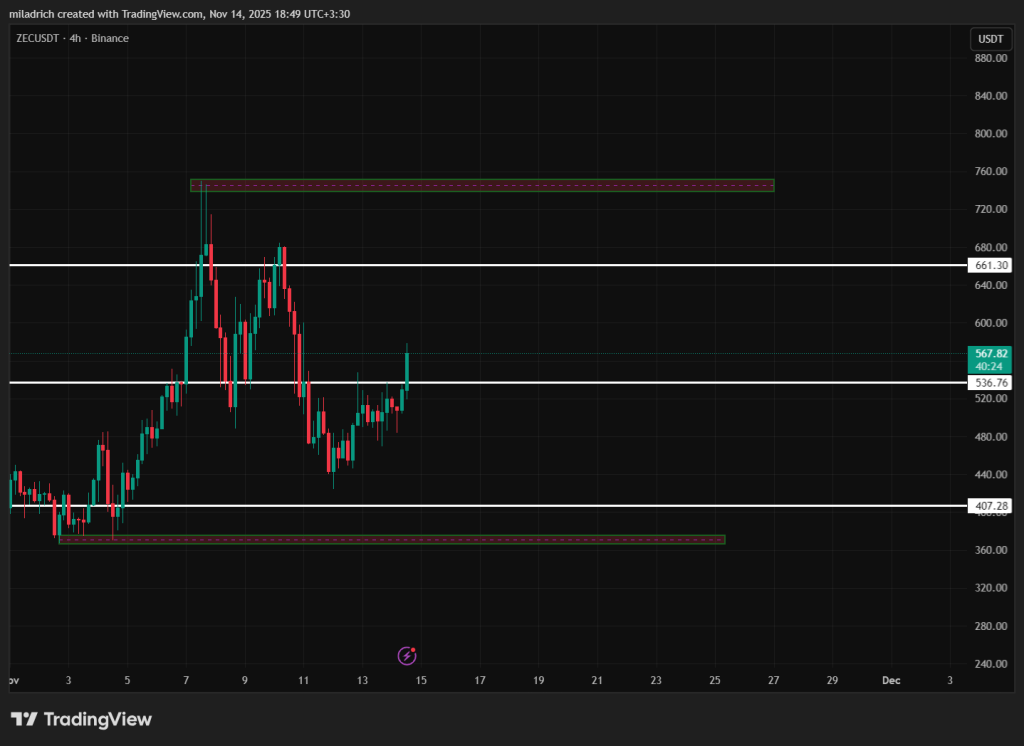Click 880.00 on the price scale
The width and height of the screenshot is (1024, 746).
989,58
